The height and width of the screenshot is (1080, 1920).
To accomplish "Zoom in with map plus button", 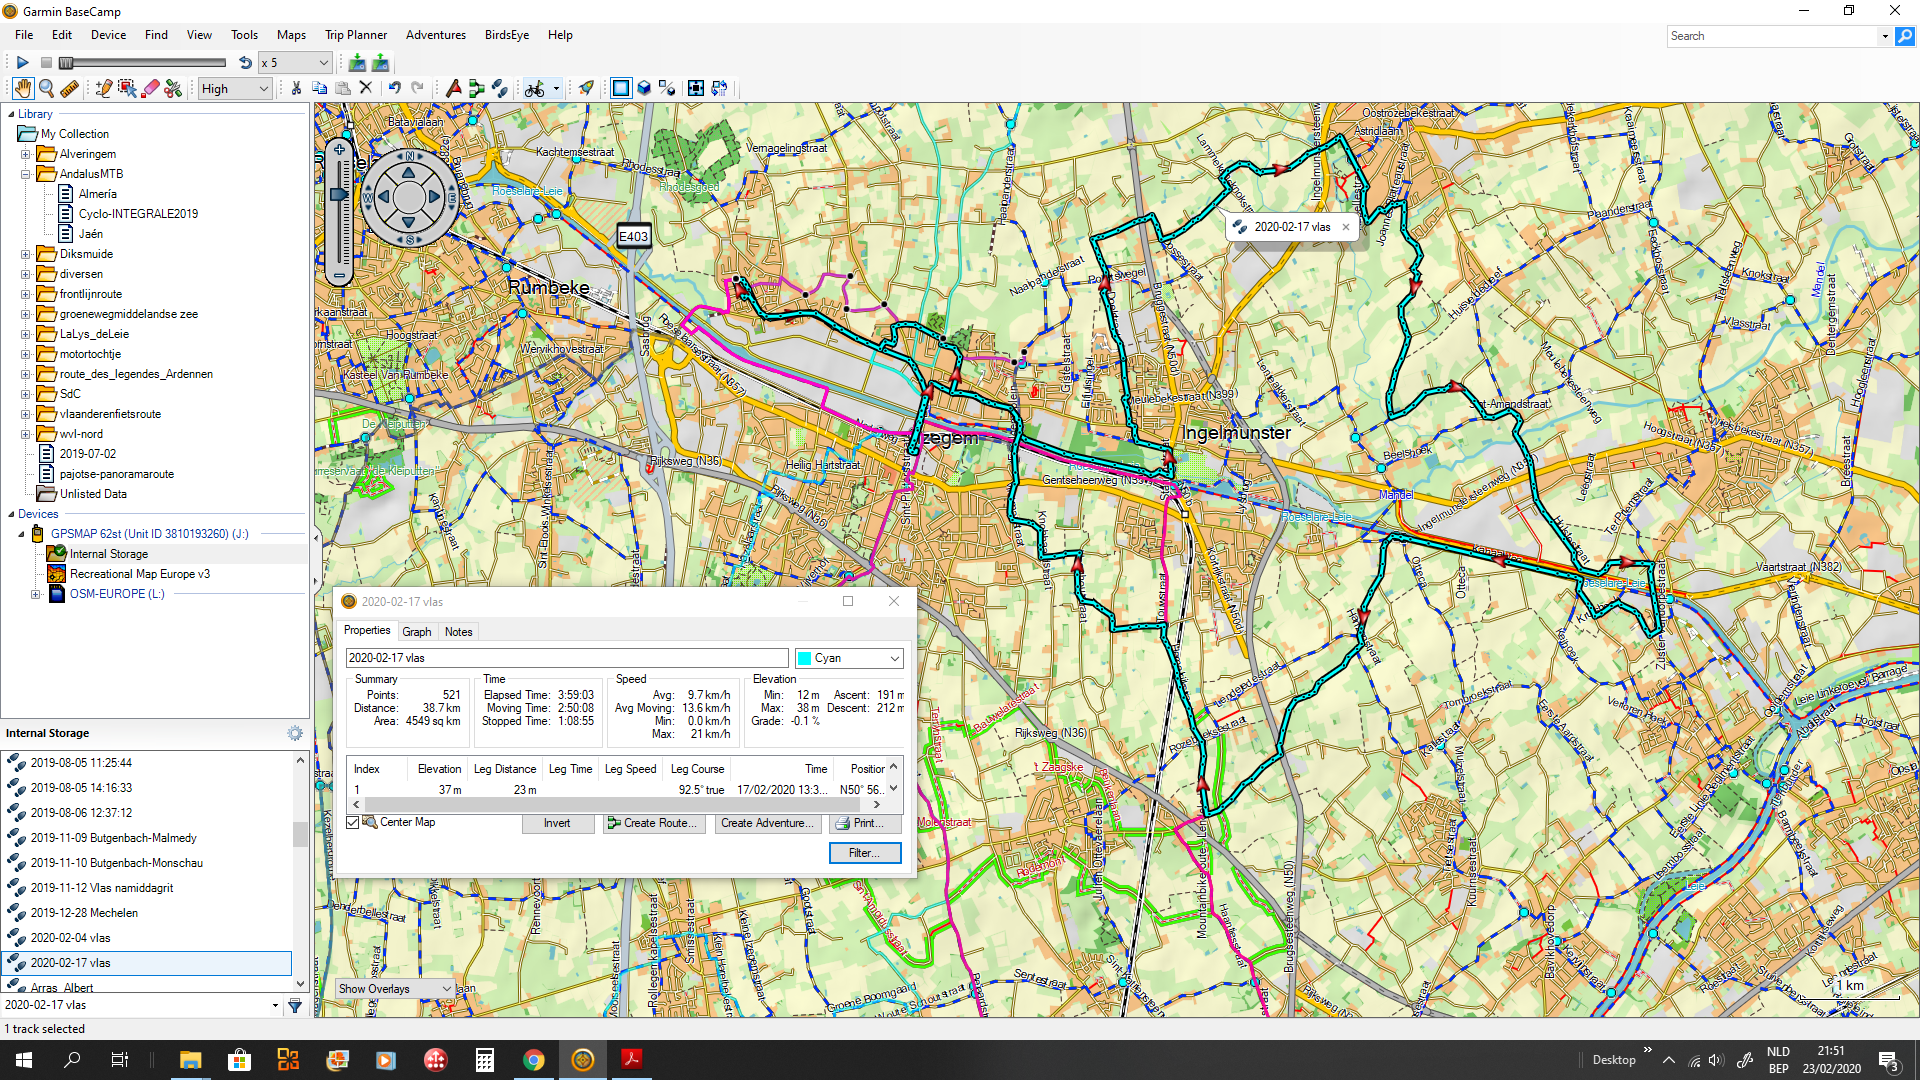I will (x=340, y=150).
